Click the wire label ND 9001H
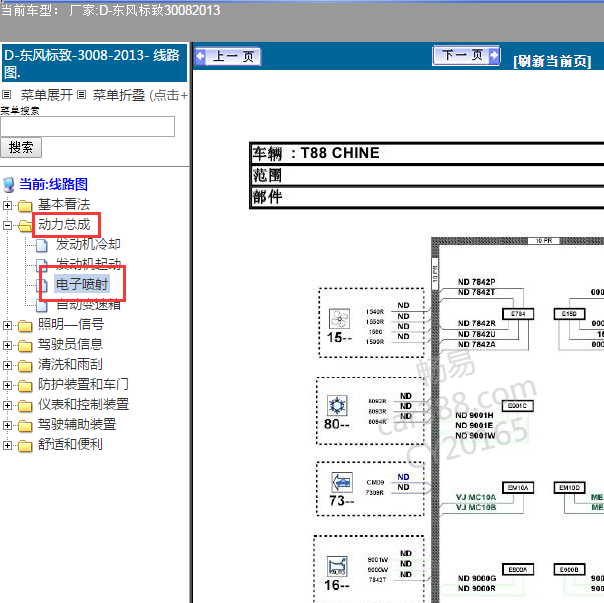 pos(475,415)
